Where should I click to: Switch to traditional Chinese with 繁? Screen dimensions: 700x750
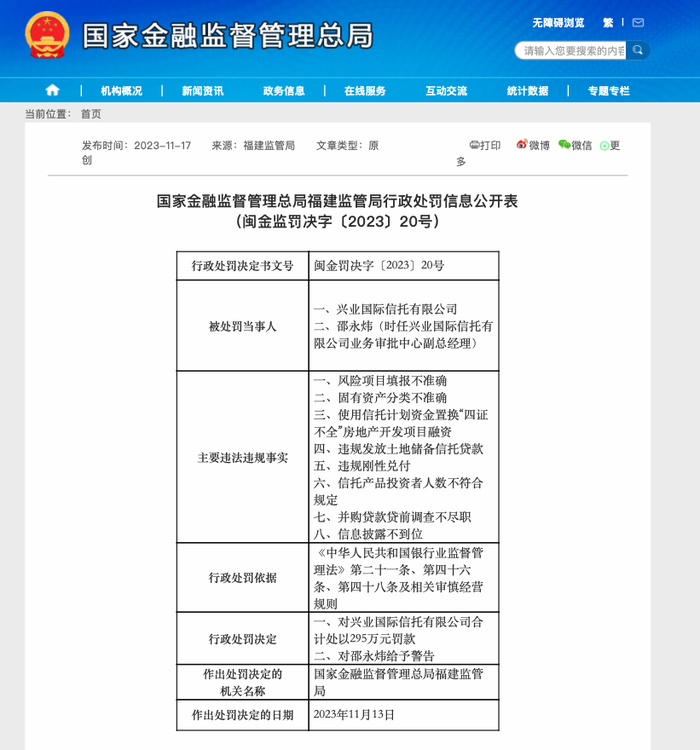point(608,22)
